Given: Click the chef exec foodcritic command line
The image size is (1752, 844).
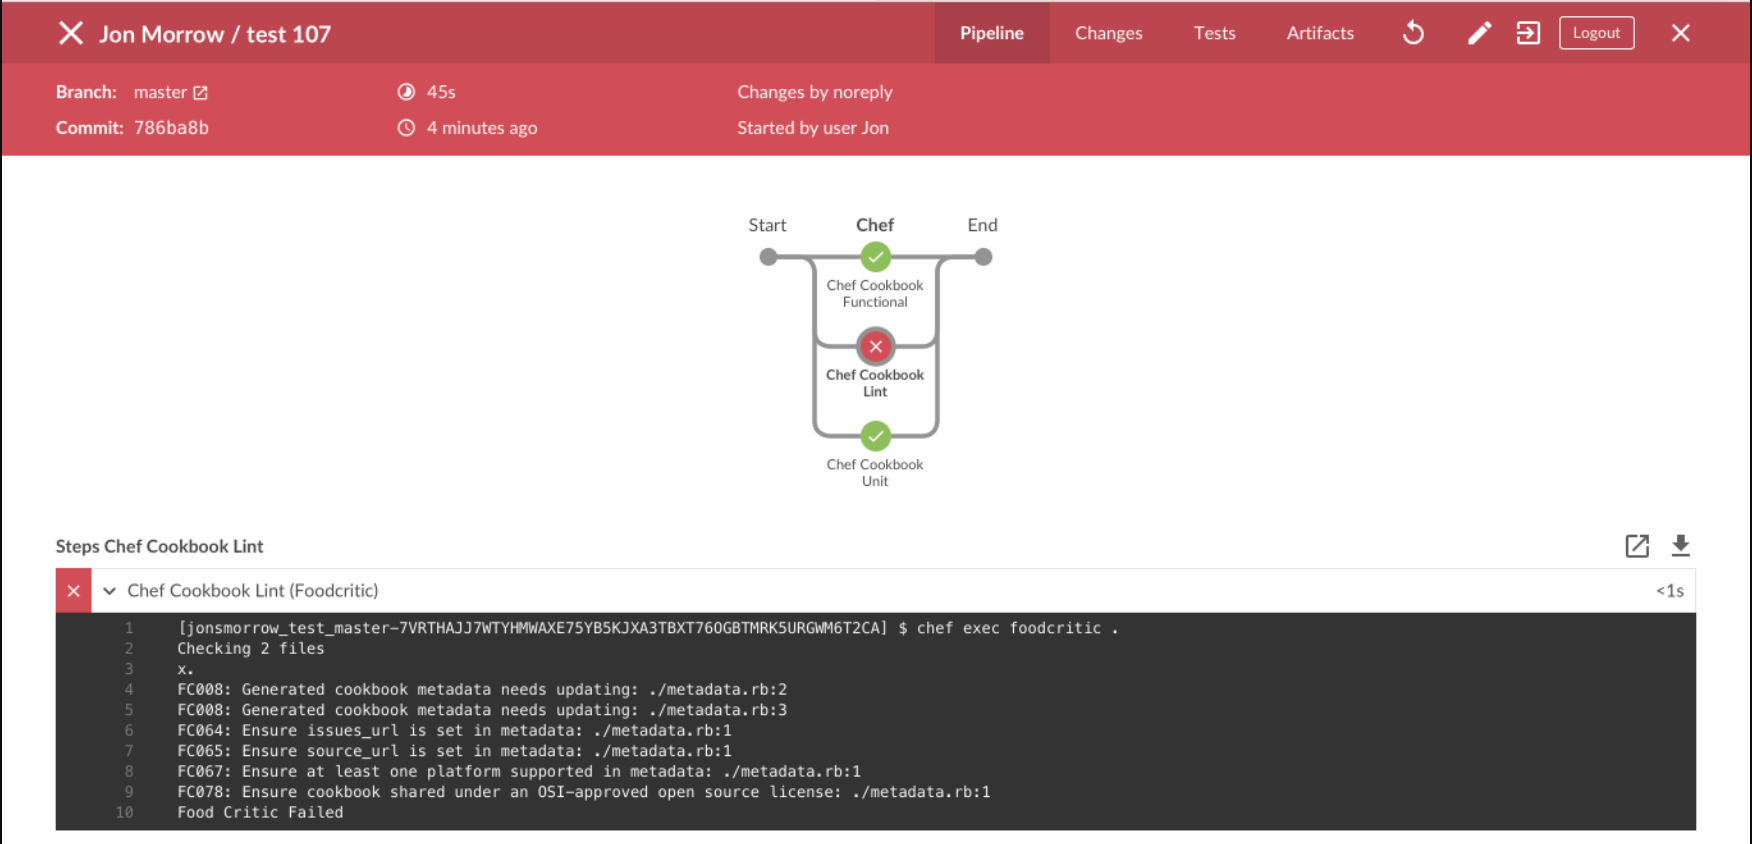Looking at the screenshot, I should coord(648,628).
